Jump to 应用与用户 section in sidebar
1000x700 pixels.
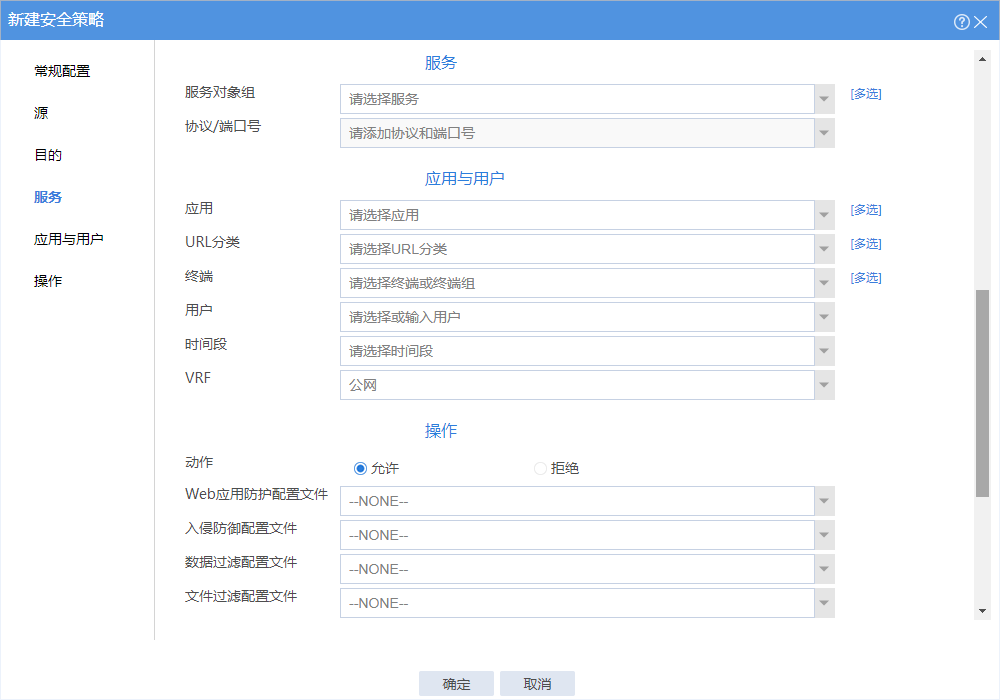[69, 239]
